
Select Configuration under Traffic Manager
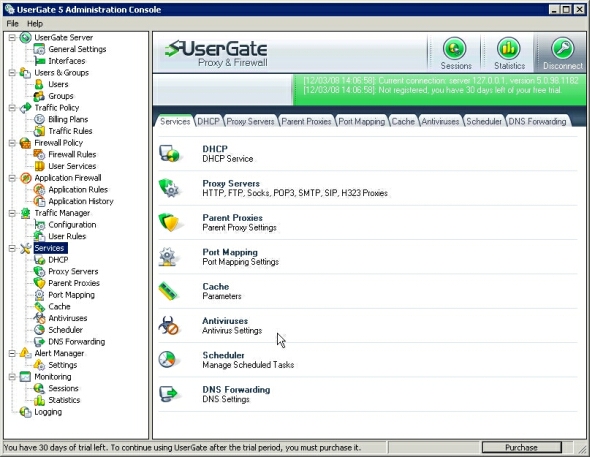(72, 225)
